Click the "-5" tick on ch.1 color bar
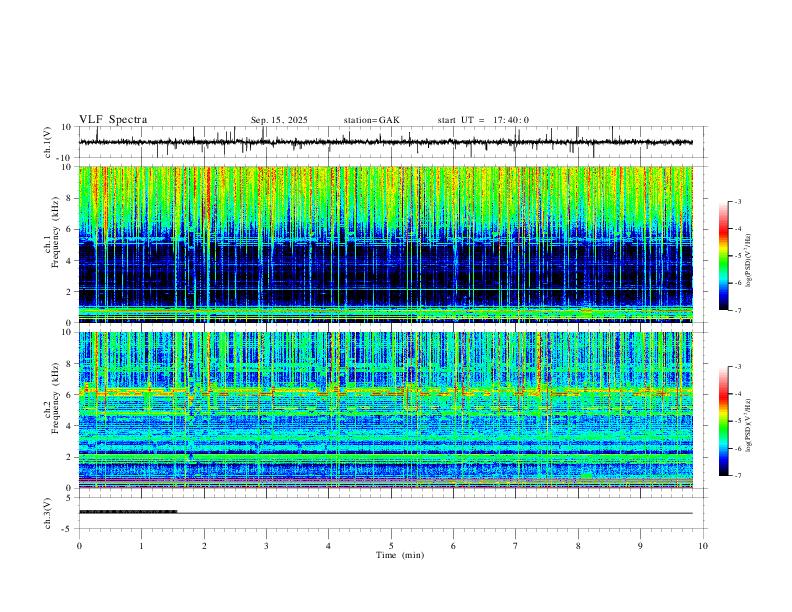Image resolution: width=792 pixels, height=612 pixels. [738, 256]
